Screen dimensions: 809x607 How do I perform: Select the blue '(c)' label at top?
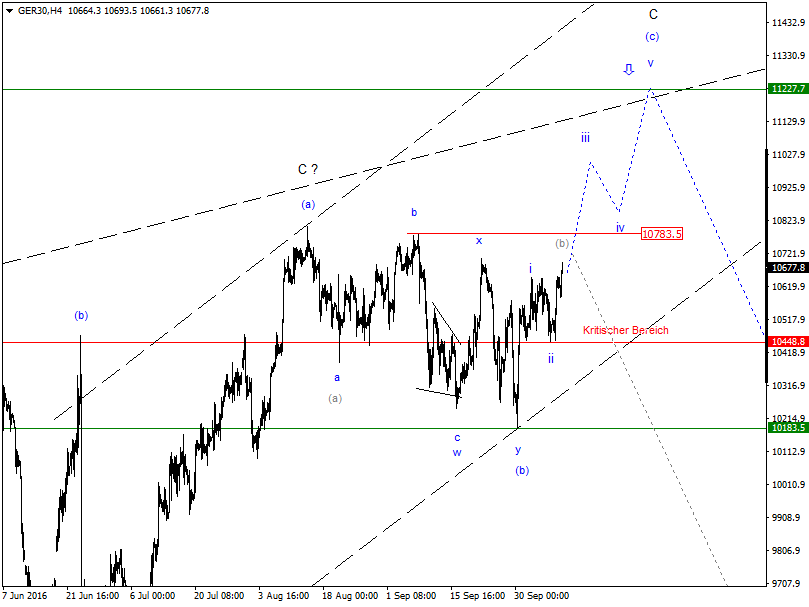[x=652, y=36]
